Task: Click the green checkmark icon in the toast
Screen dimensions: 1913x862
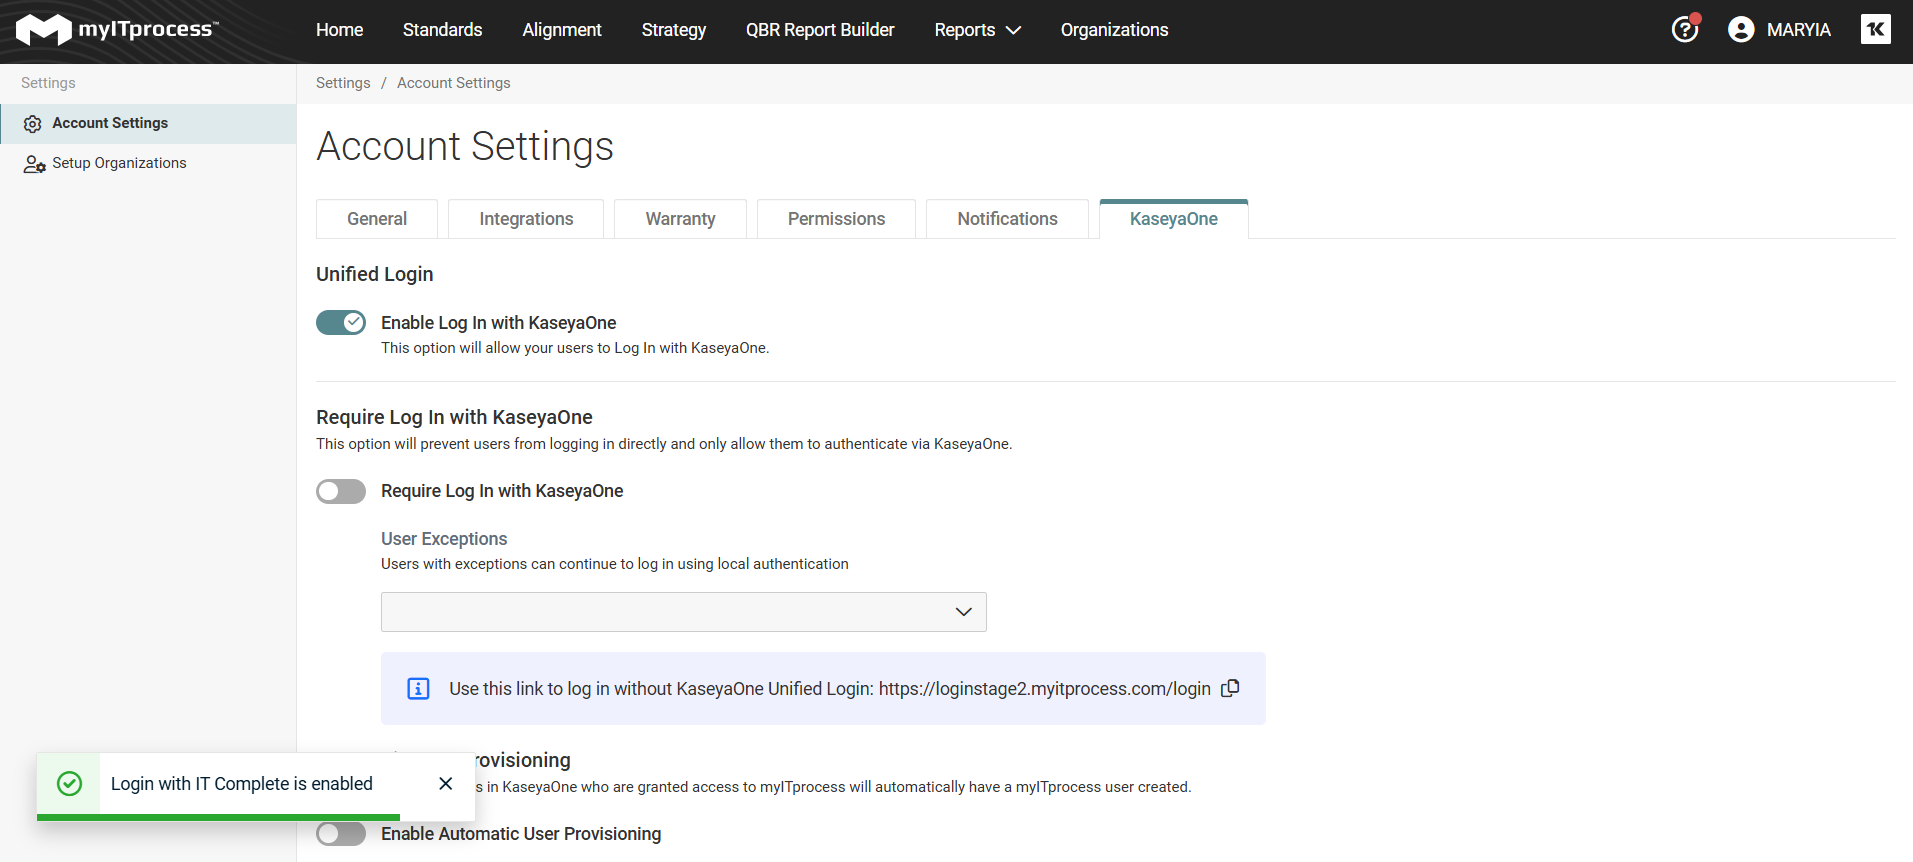Action: click(69, 783)
